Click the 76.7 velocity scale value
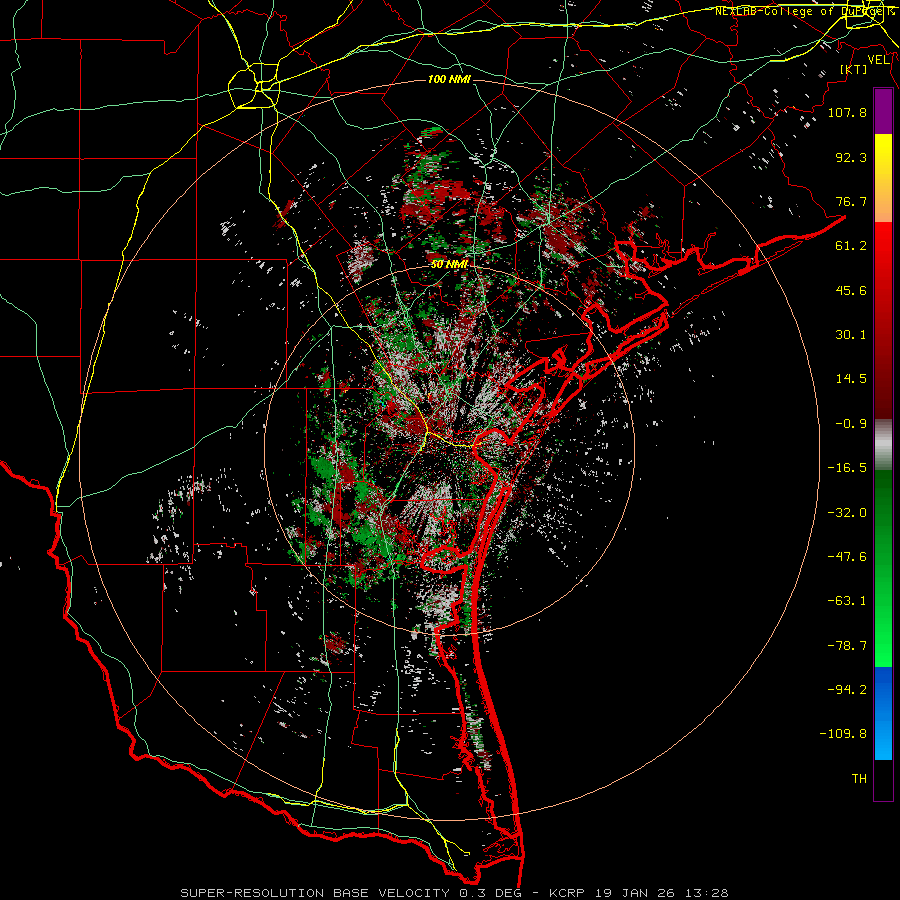 point(851,201)
